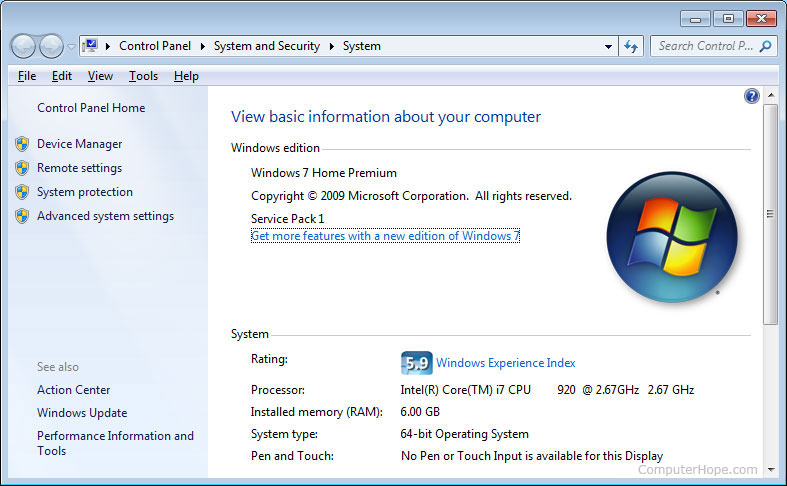The height and width of the screenshot is (486, 787).
Task: Click the 5.9 rating badge icon
Action: pos(417,363)
